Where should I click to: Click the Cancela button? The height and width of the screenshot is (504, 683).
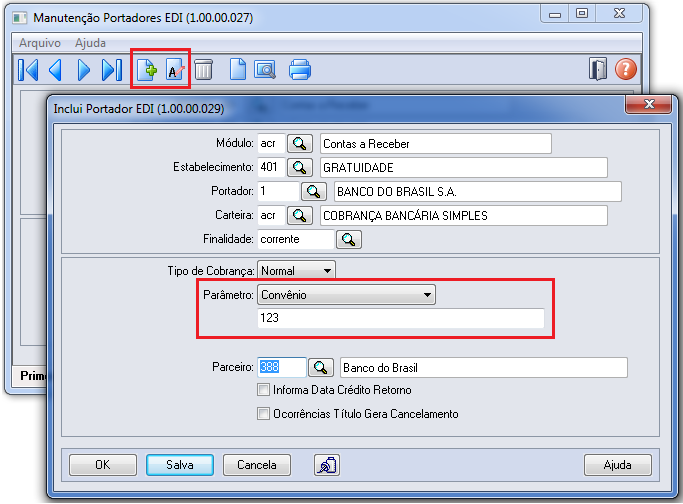257,465
